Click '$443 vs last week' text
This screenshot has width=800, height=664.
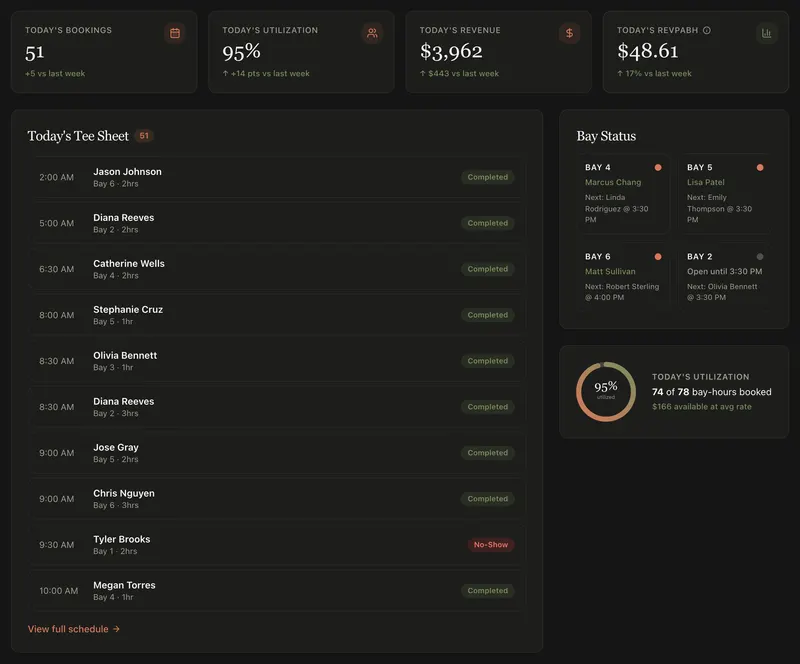coord(459,73)
